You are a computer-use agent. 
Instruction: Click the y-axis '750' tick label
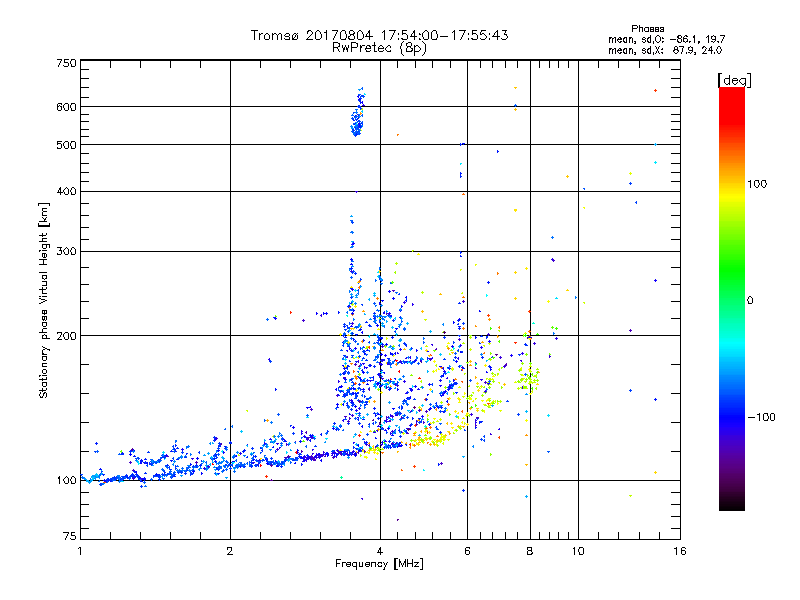(x=66, y=63)
